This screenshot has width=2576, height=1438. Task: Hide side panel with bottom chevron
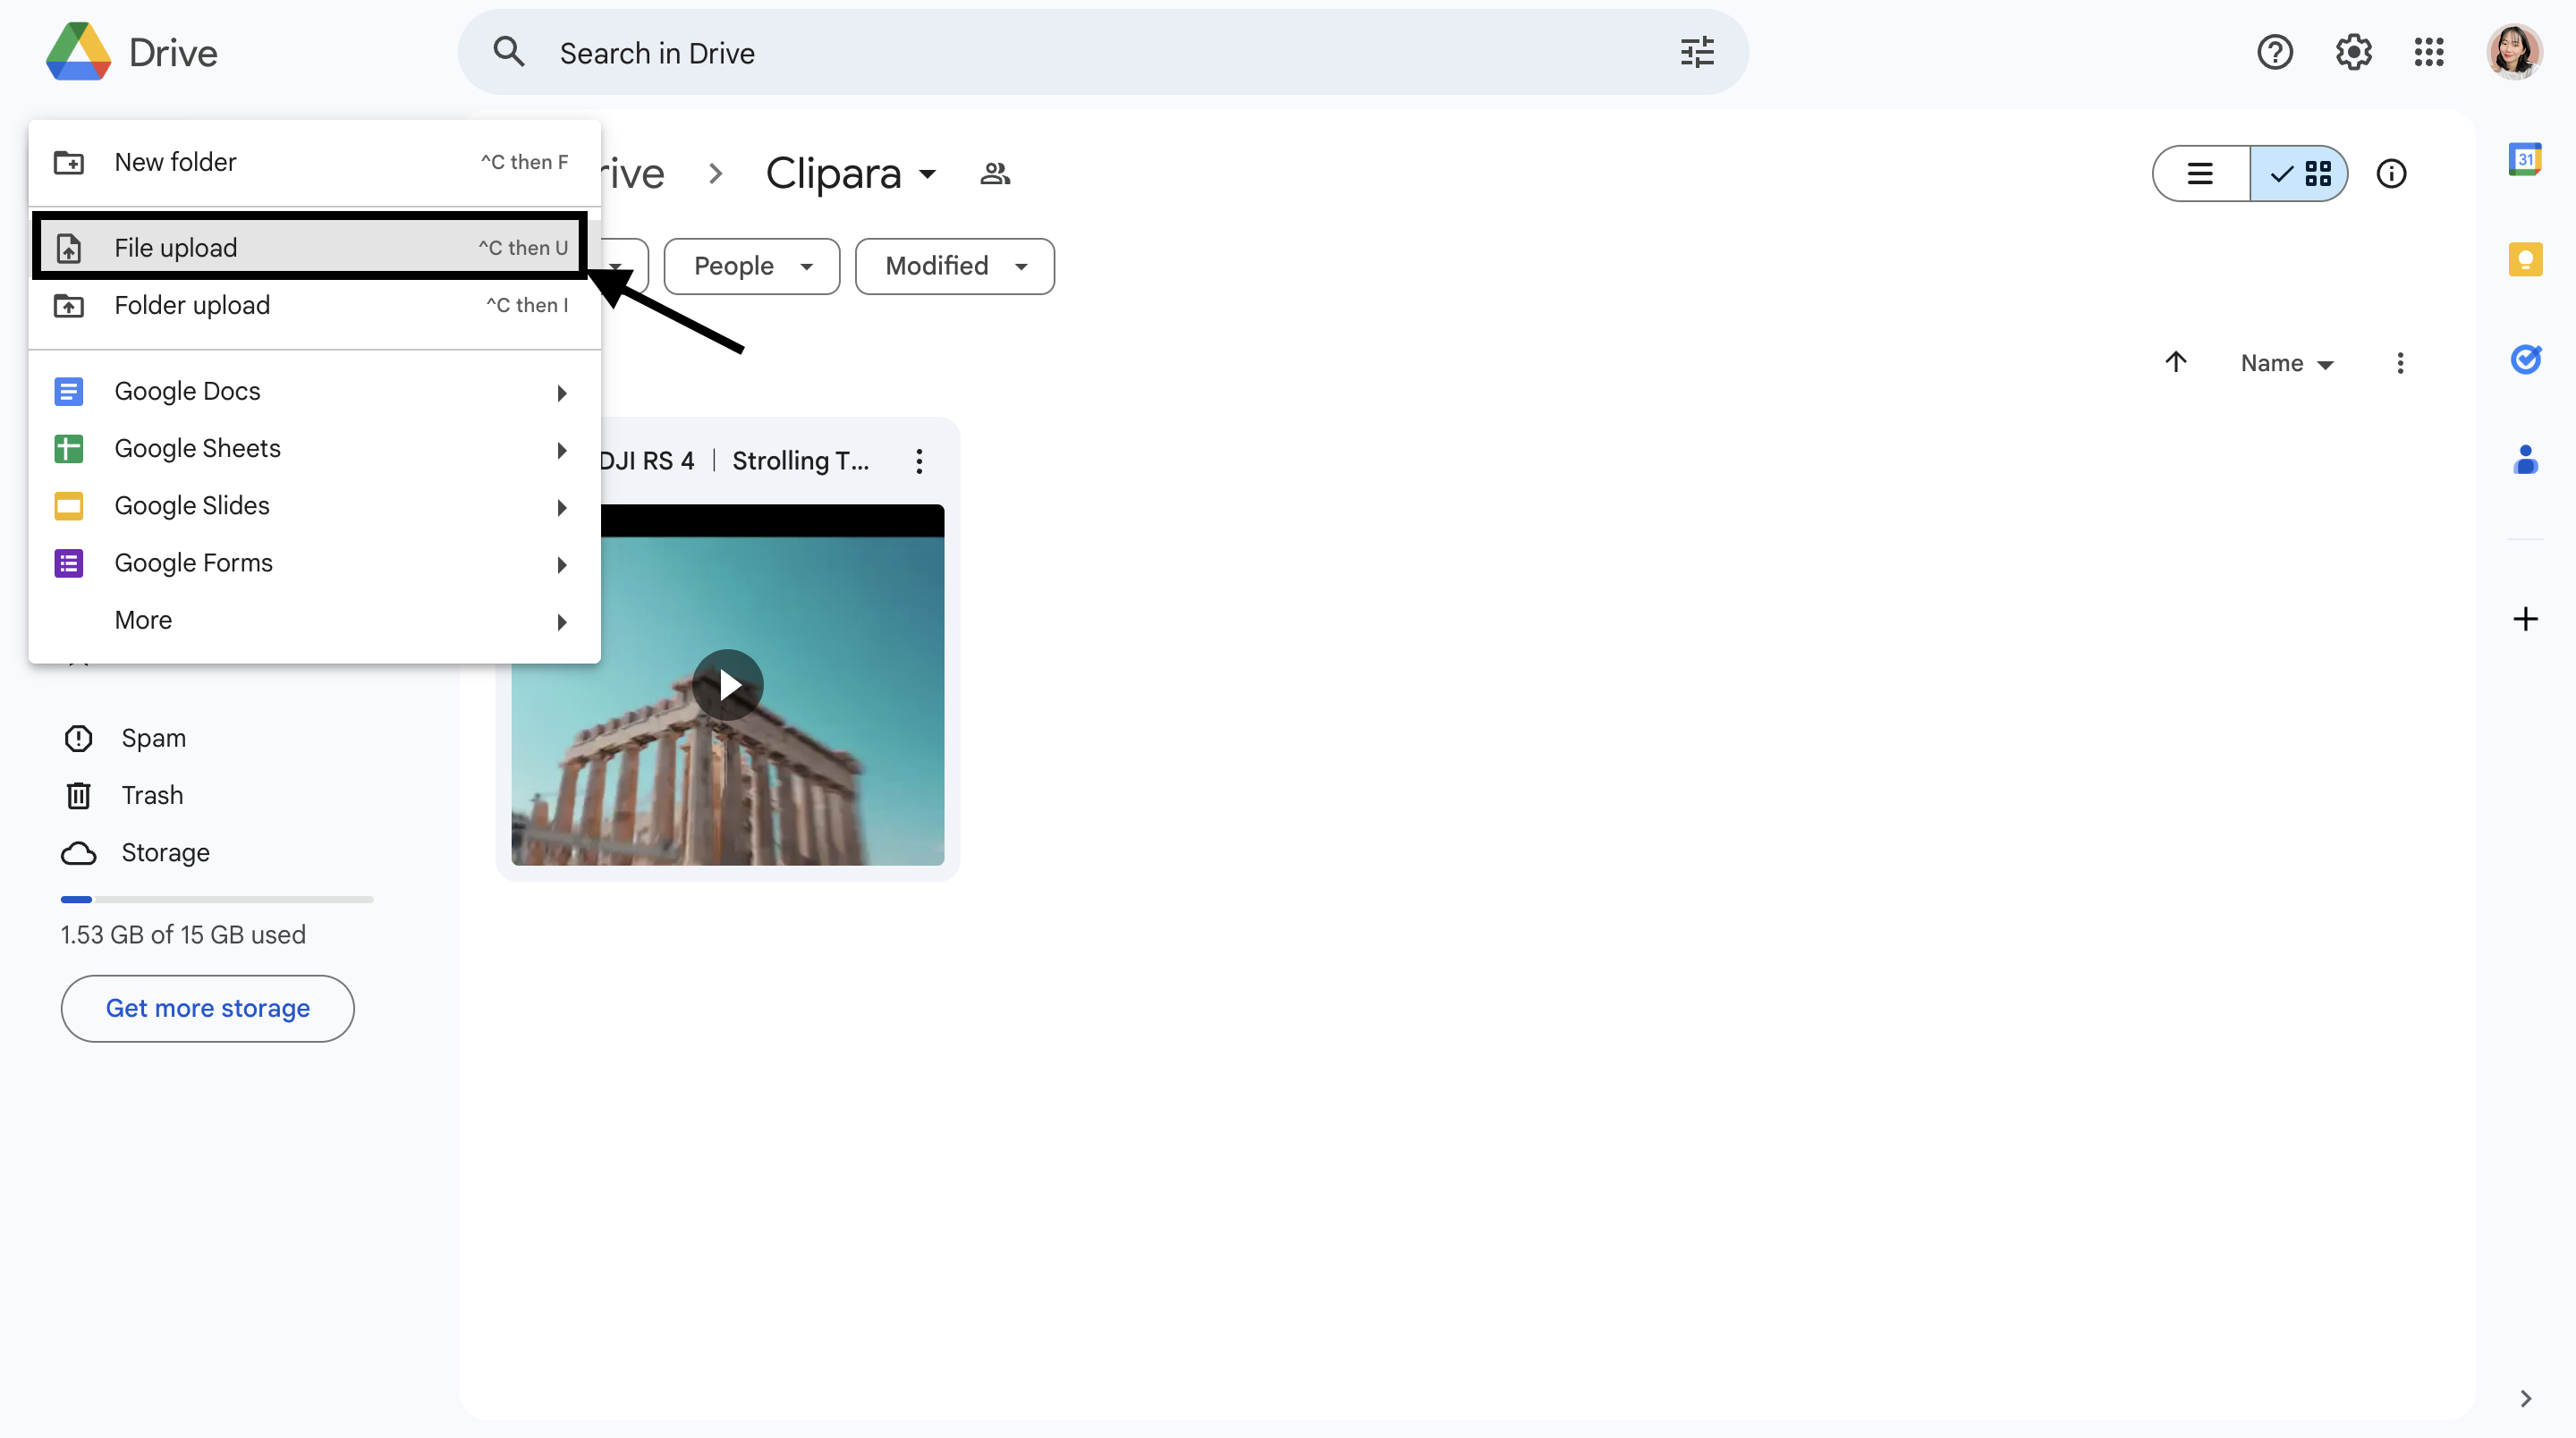tap(2525, 1398)
